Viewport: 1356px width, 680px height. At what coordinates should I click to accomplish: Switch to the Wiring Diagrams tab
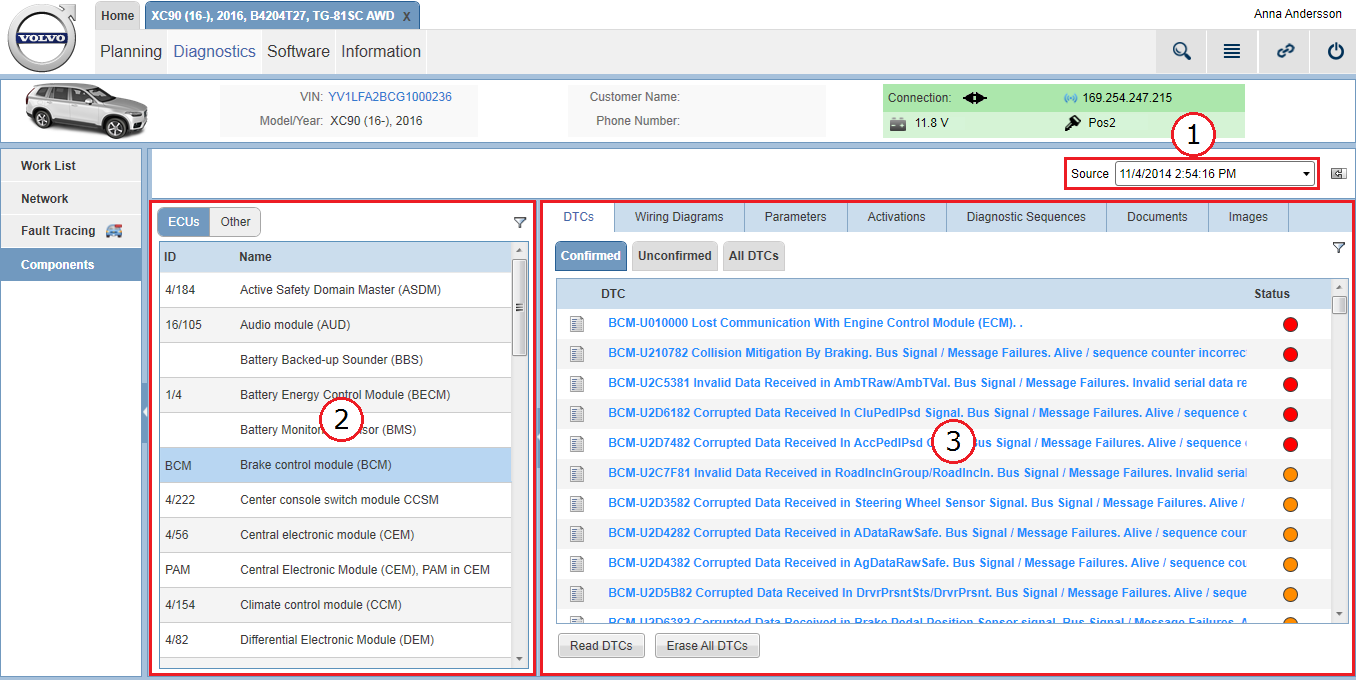(679, 217)
